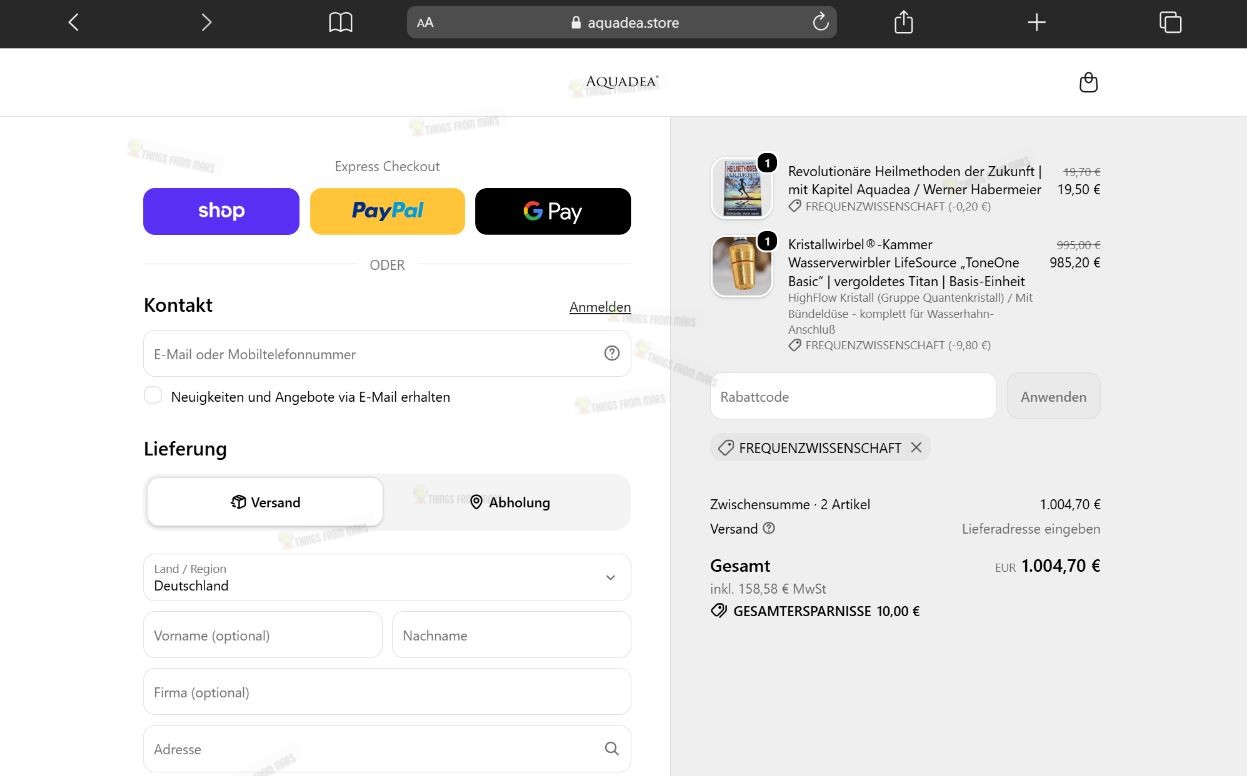Screen dimensions: 1247x776
Task: Select the Abholung pickup option
Action: [509, 502]
